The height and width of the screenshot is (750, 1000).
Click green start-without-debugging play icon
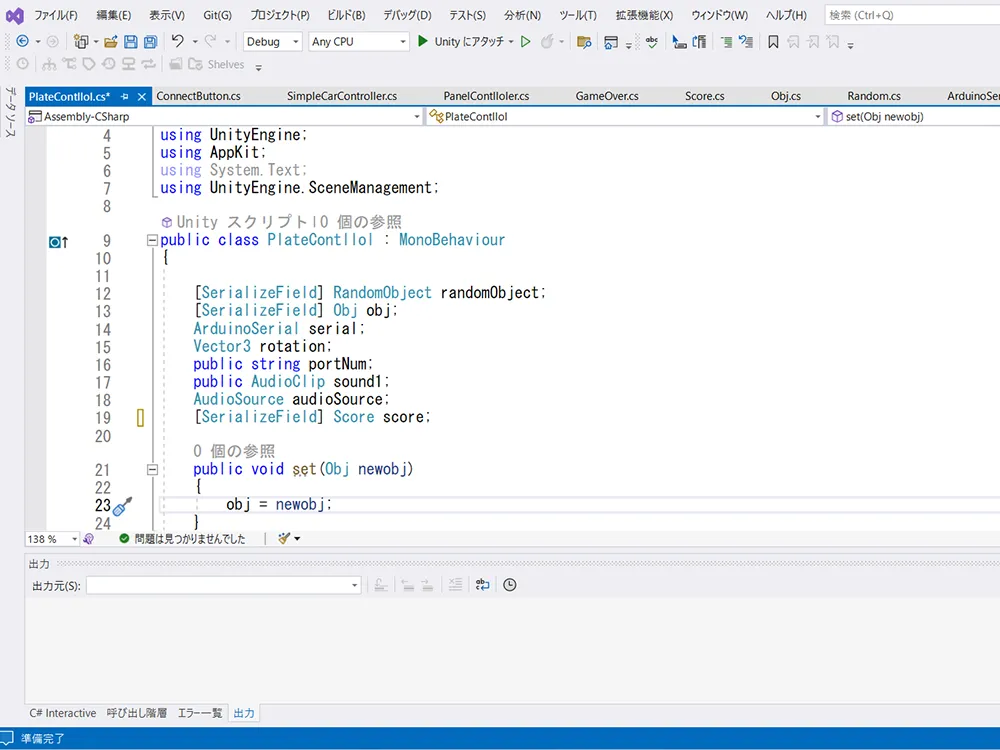click(526, 41)
